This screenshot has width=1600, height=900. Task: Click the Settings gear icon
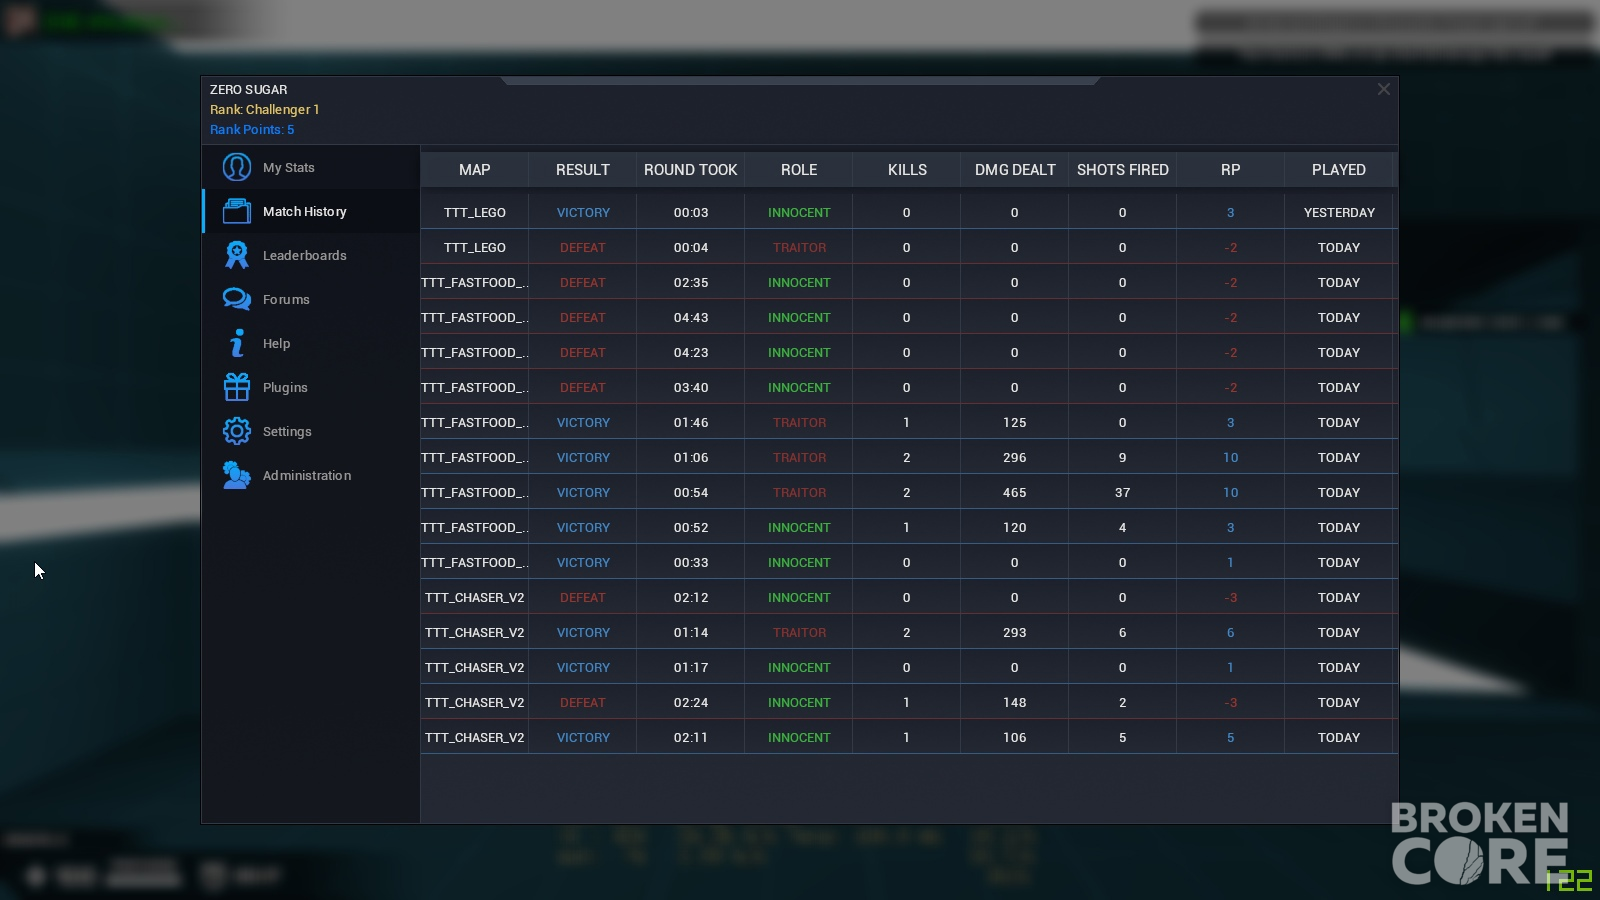click(x=237, y=431)
